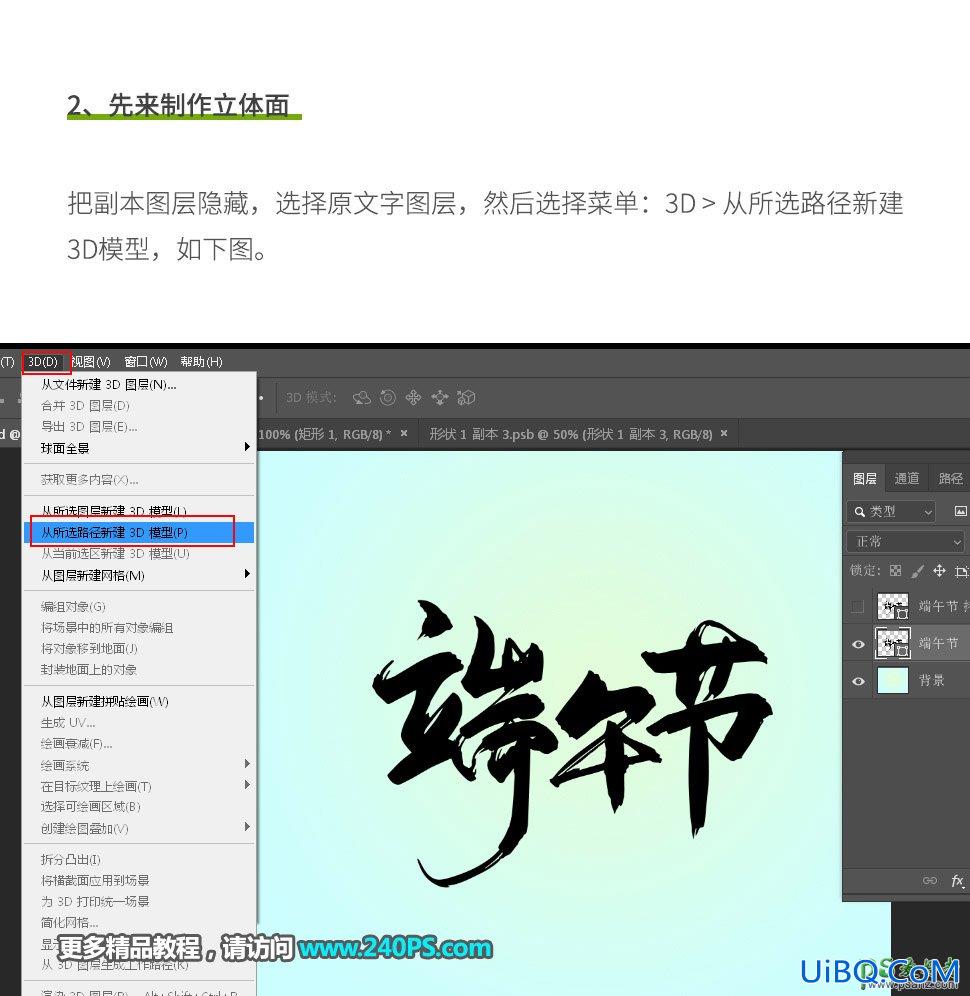
Task: Click the 3D pan/drag mode icon
Action: click(414, 398)
